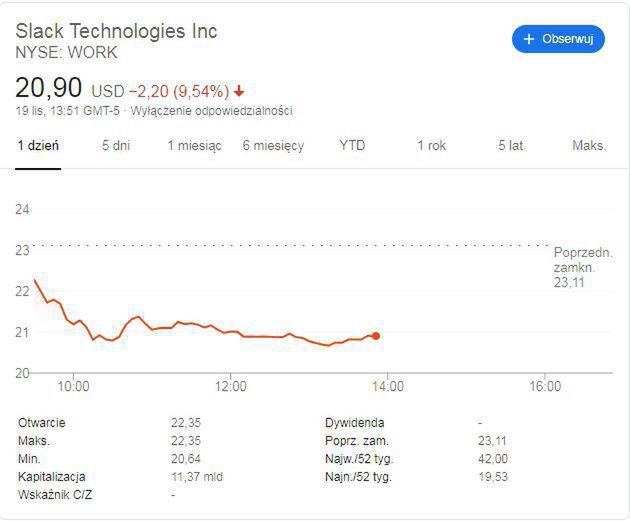Screen dimensions: 630x521
Task: Click the 12:00 time axis label
Action: [x=231, y=386]
